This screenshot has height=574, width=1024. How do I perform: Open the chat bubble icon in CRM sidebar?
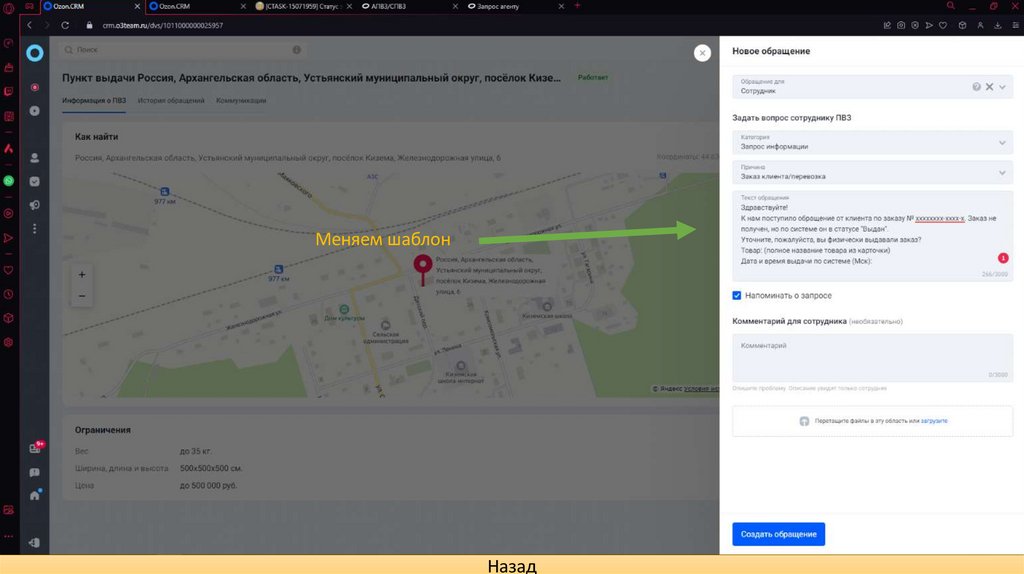point(35,472)
